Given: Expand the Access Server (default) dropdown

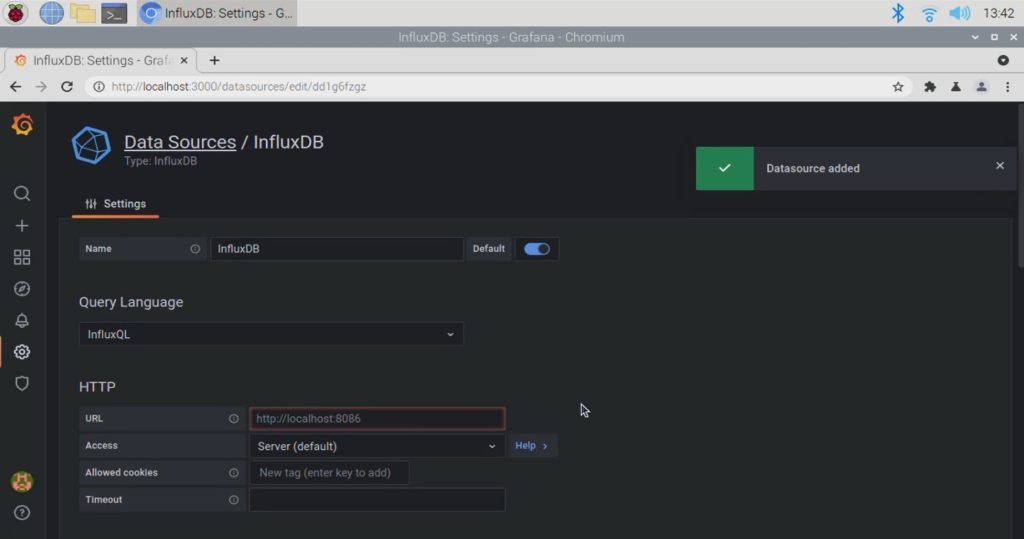Looking at the screenshot, I should (x=376, y=446).
